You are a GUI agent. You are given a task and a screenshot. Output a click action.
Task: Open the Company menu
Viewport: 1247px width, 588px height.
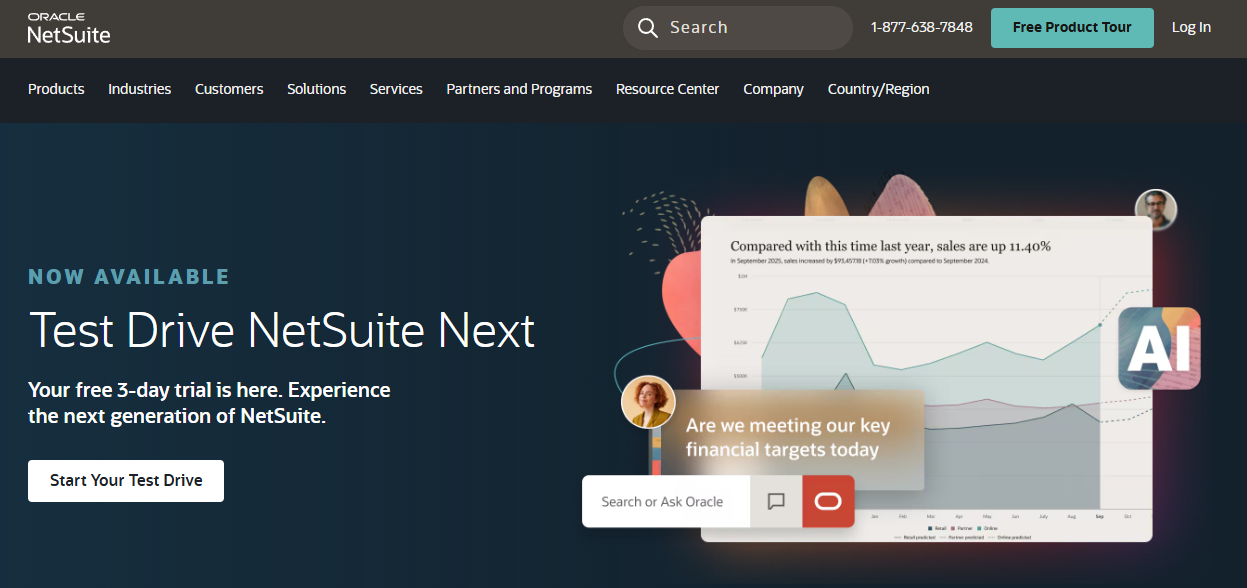(773, 89)
